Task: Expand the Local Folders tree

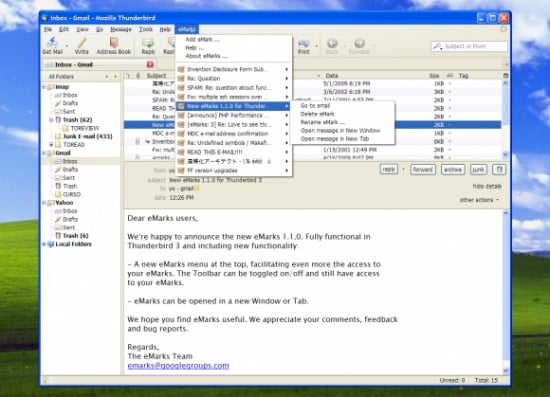Action: point(44,244)
